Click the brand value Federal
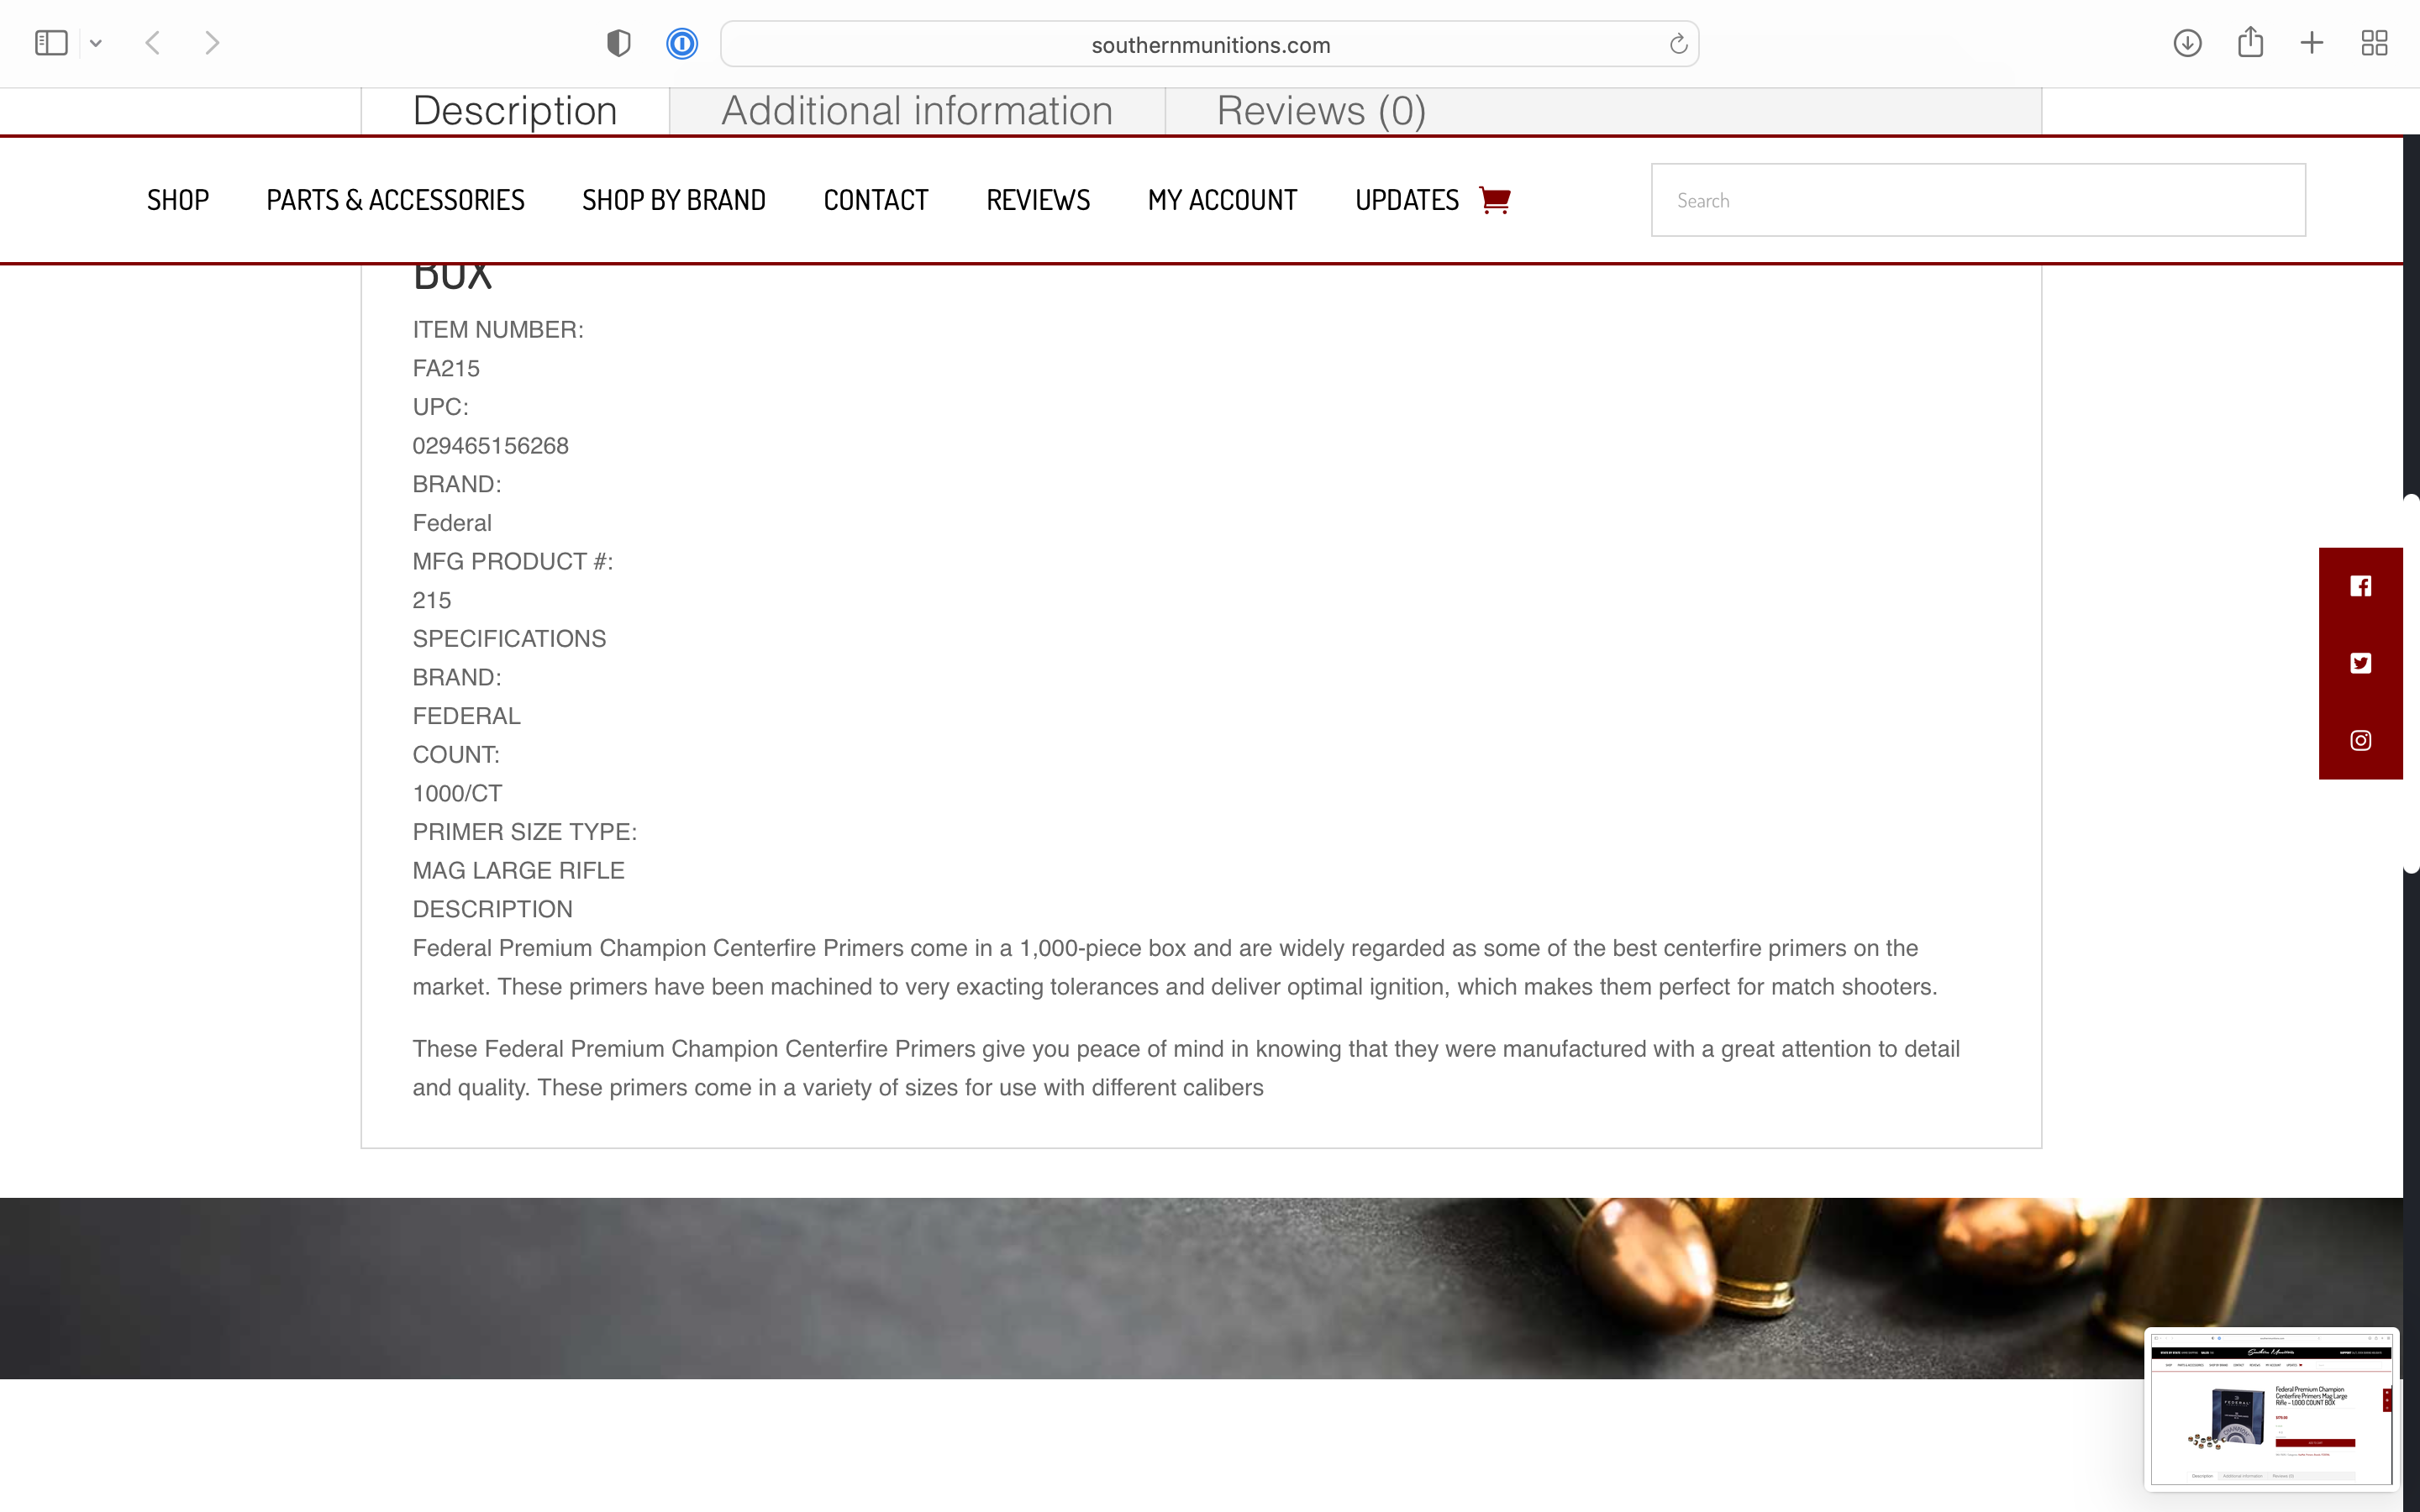This screenshot has width=2420, height=1512. (452, 523)
